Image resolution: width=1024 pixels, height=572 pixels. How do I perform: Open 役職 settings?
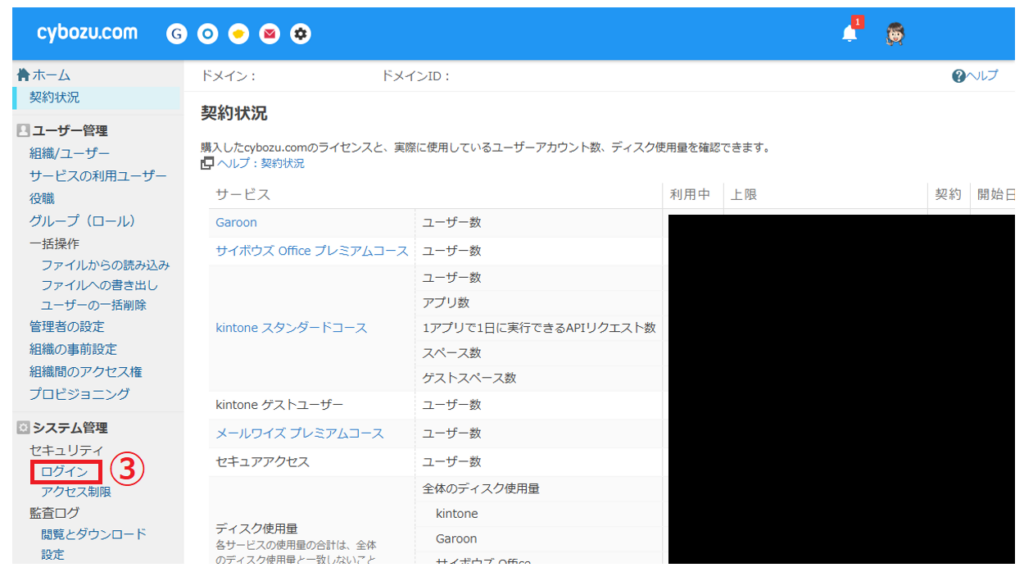coord(41,199)
